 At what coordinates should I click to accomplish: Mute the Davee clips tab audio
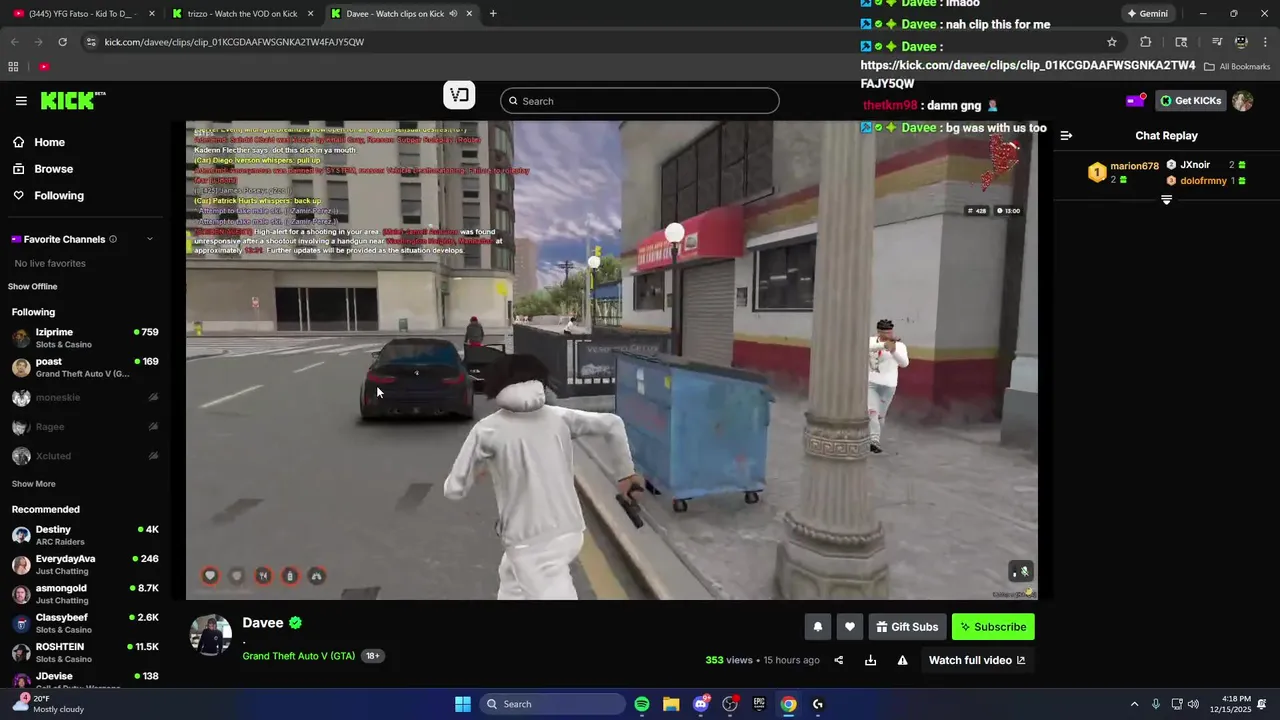(x=453, y=14)
